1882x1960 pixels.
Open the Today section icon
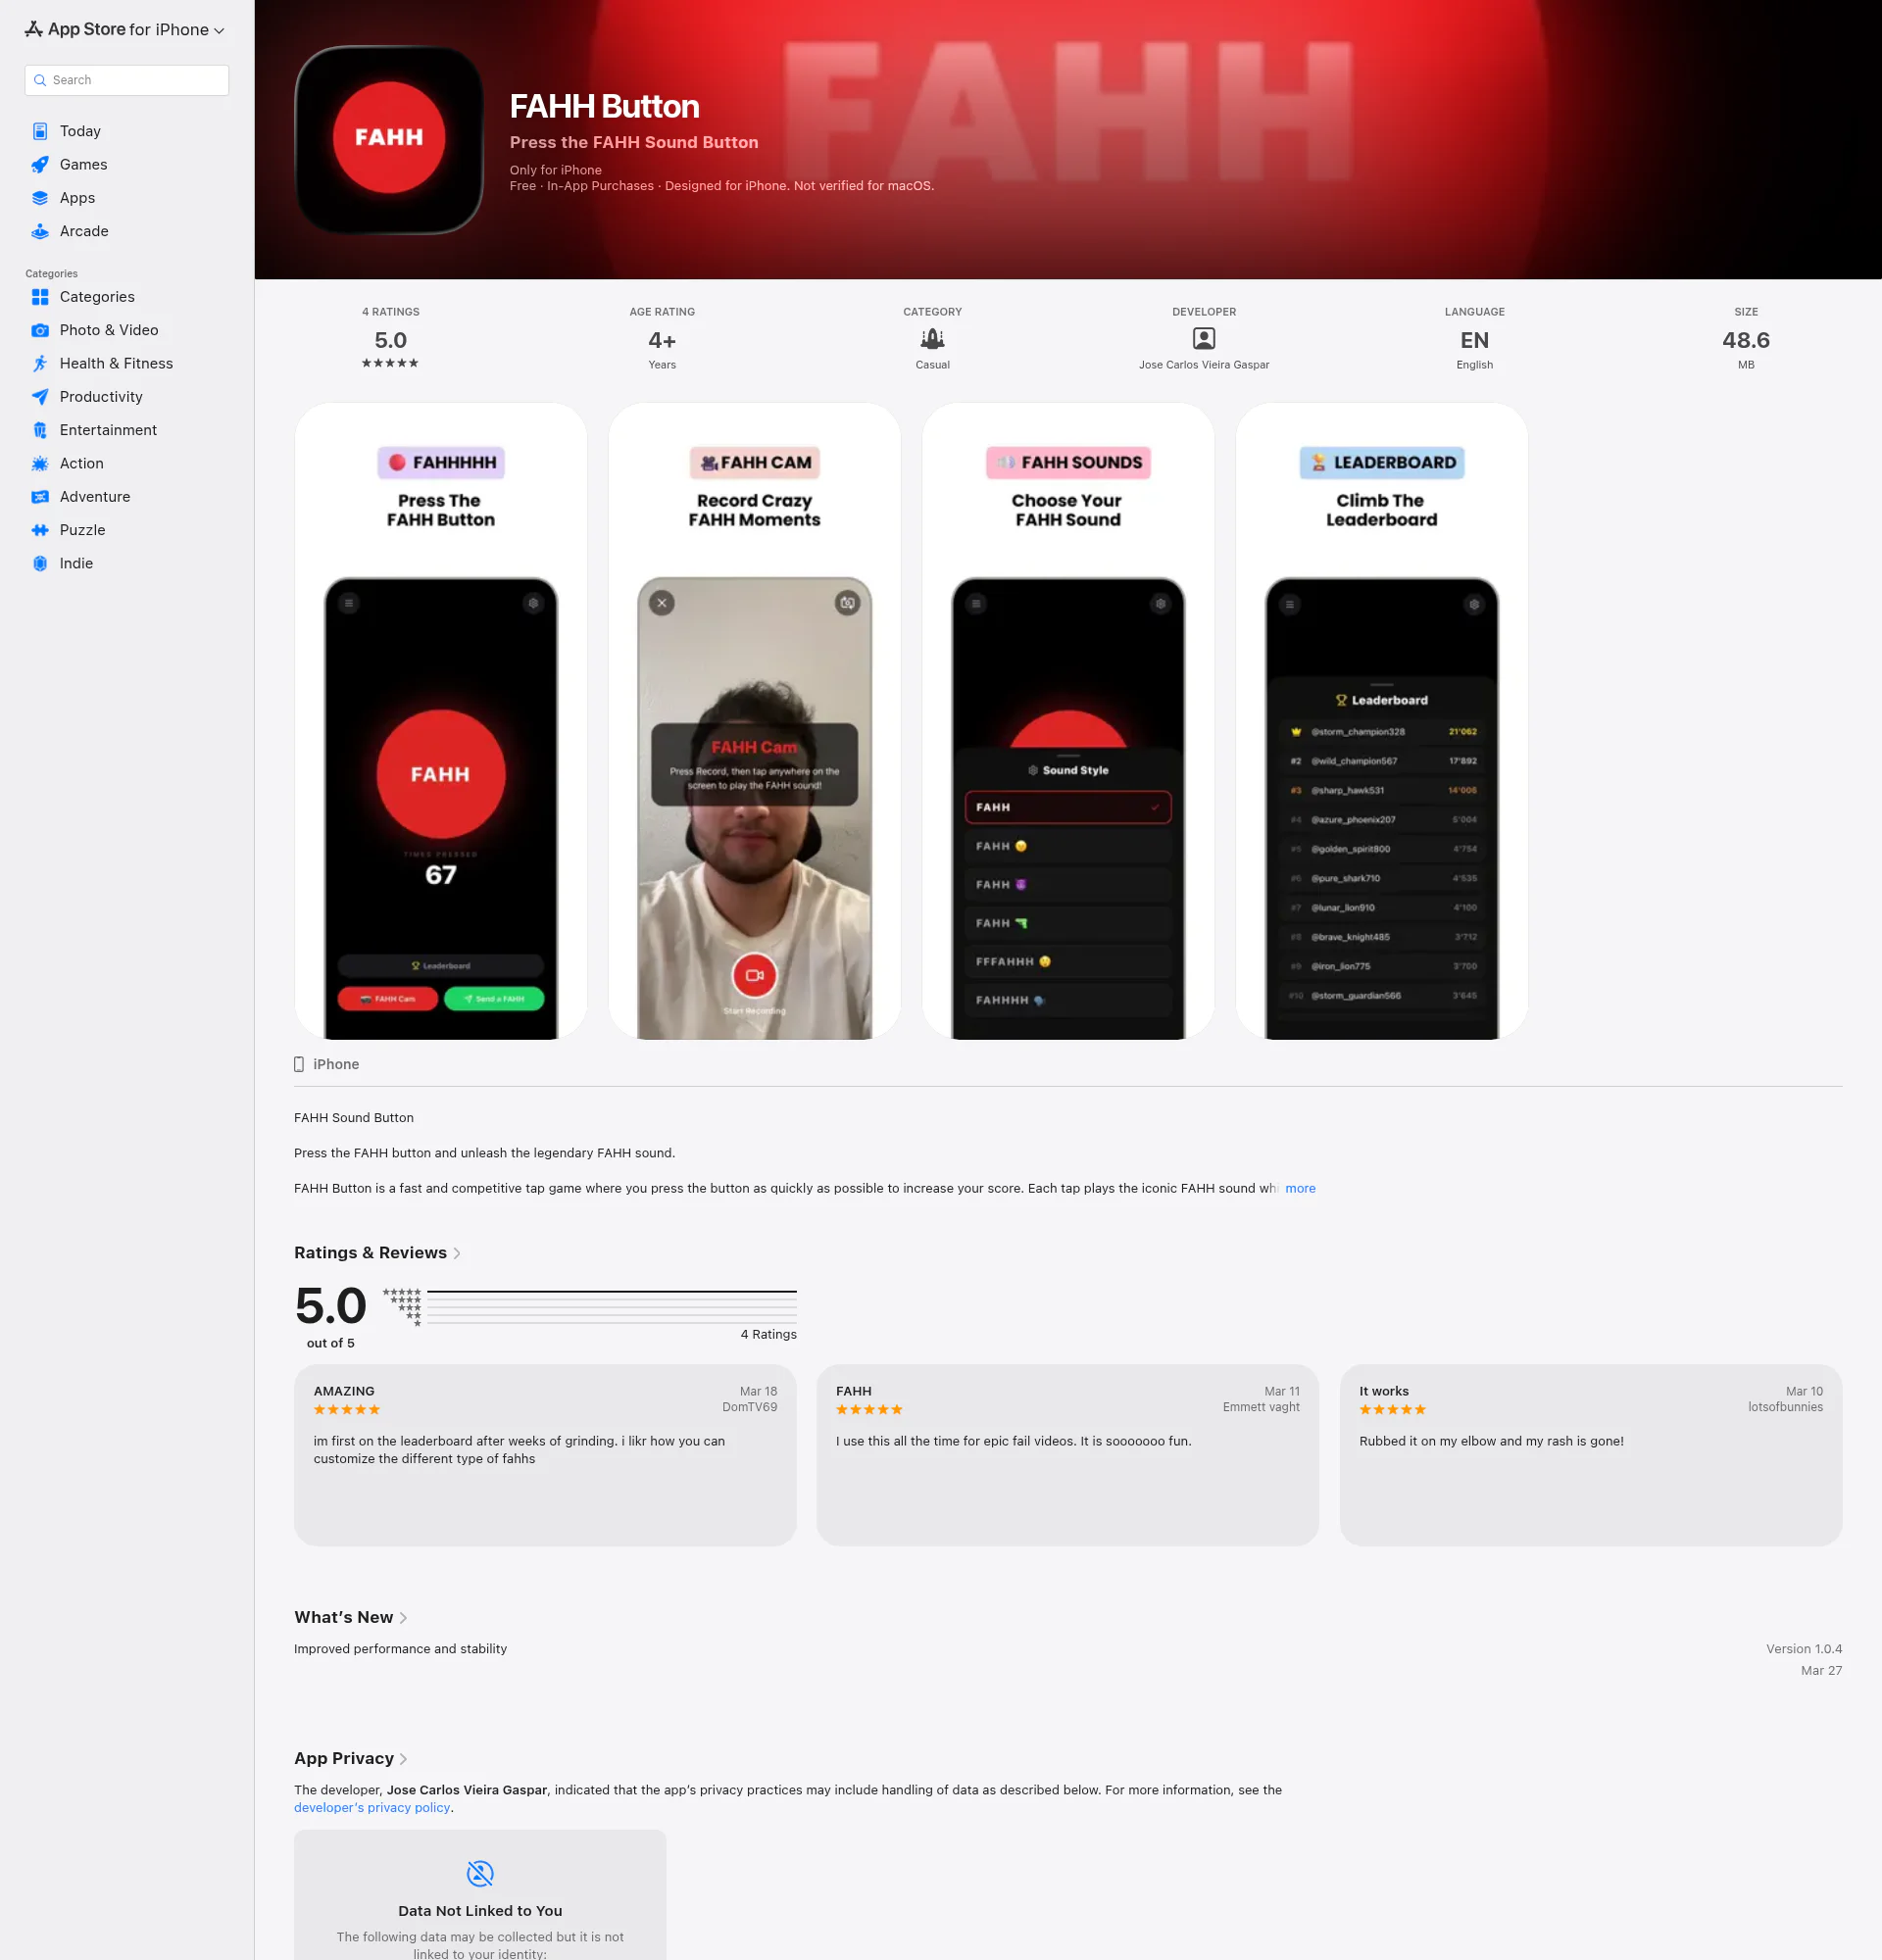pyautogui.click(x=40, y=131)
